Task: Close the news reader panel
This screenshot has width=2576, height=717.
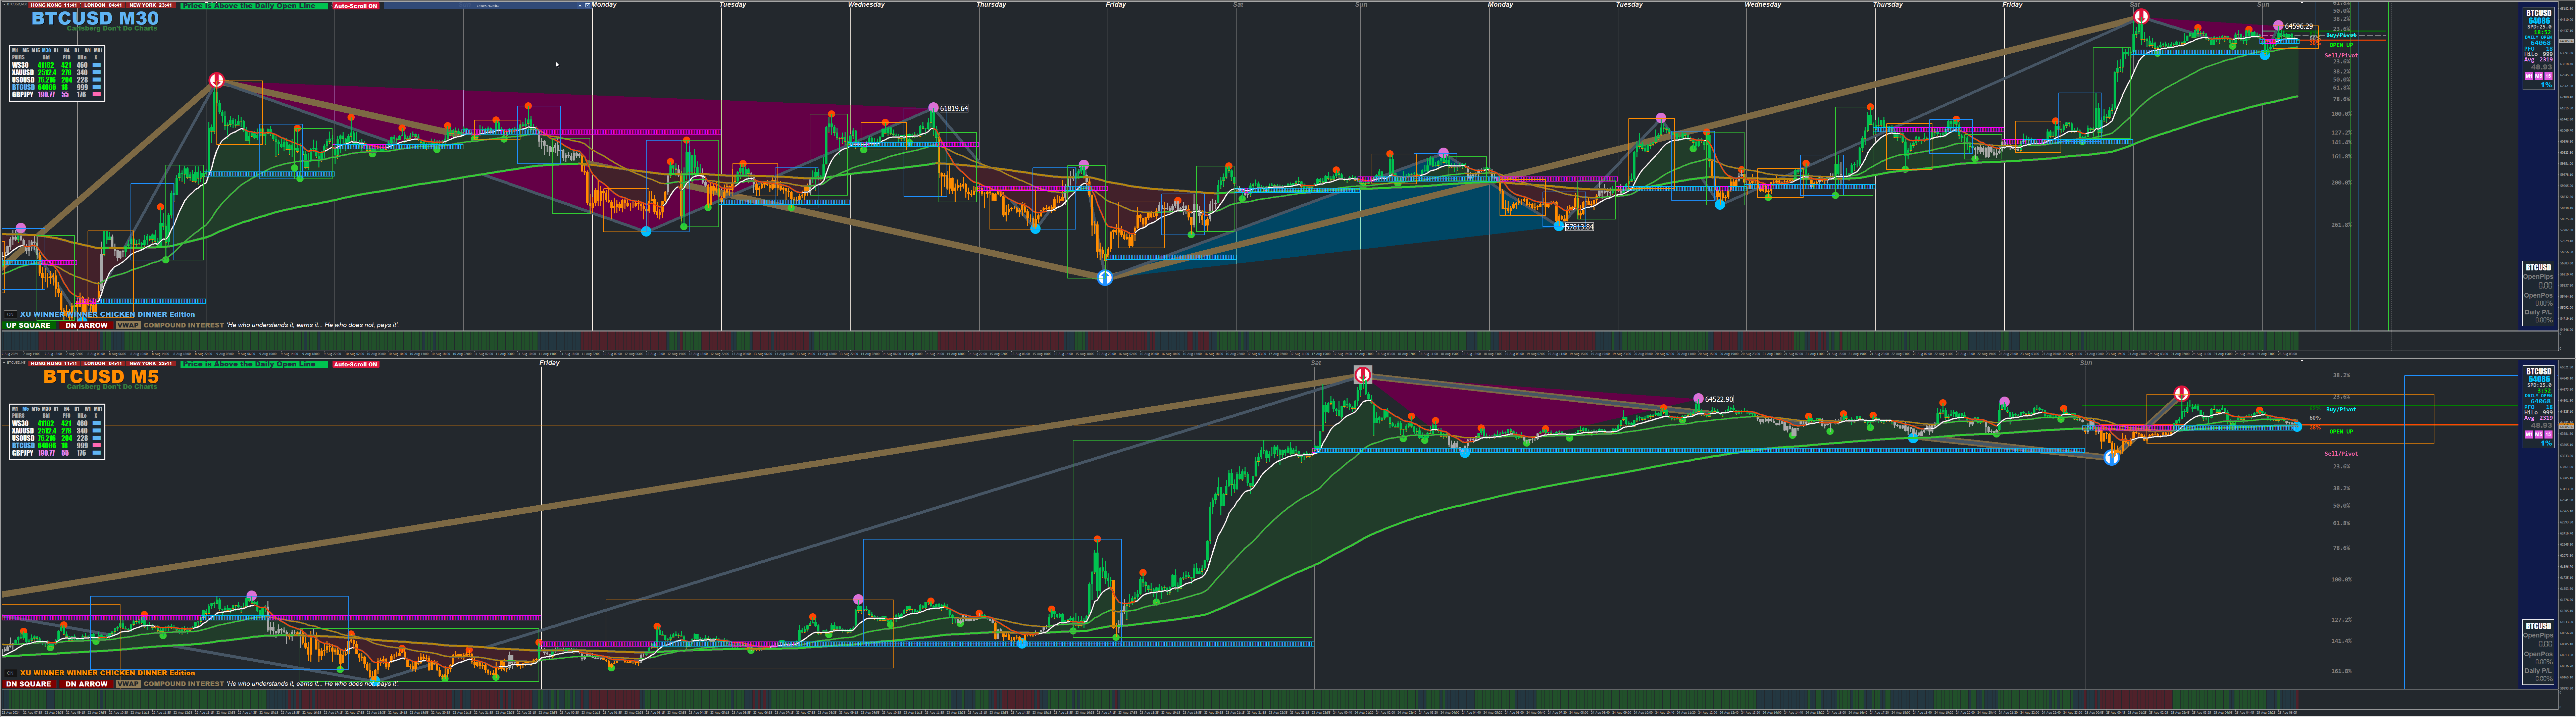Action: [x=588, y=5]
